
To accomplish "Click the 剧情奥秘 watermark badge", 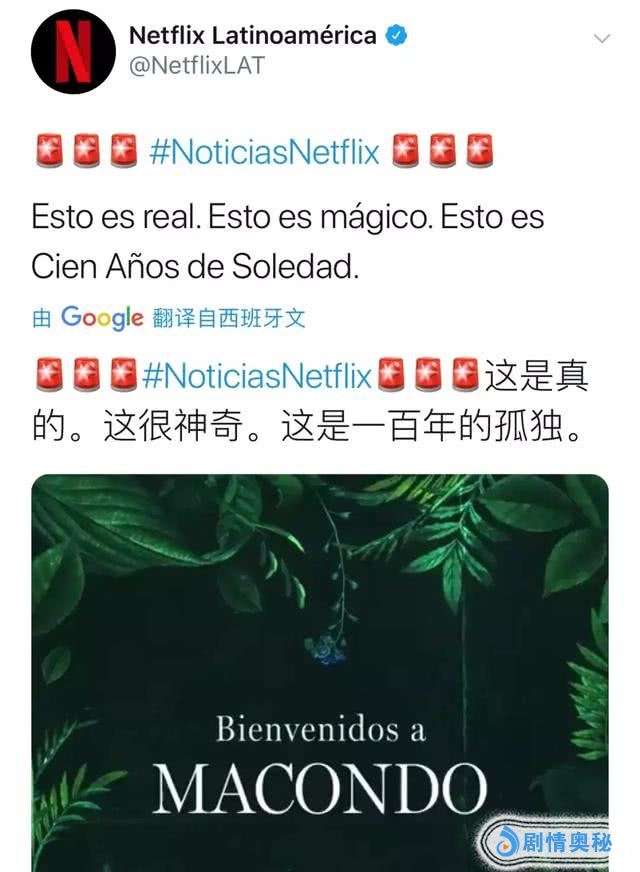I will pos(548,841).
